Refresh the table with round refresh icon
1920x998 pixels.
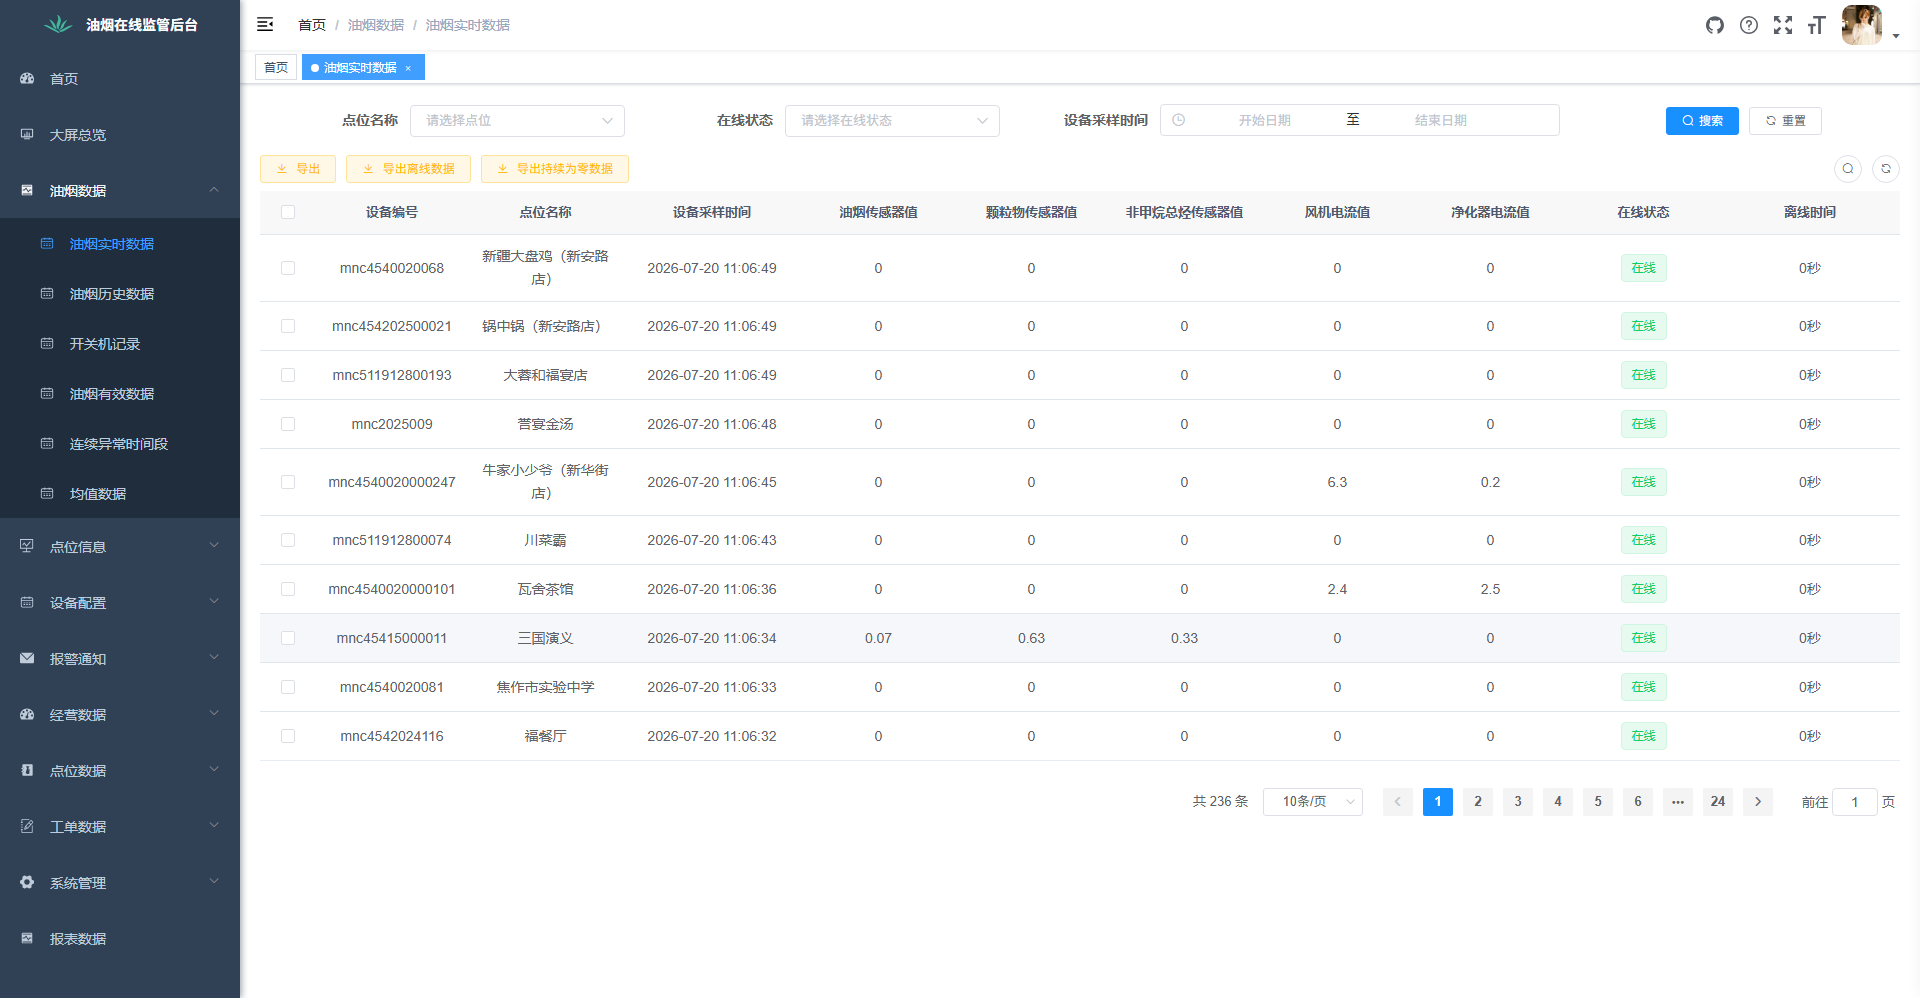click(1886, 169)
